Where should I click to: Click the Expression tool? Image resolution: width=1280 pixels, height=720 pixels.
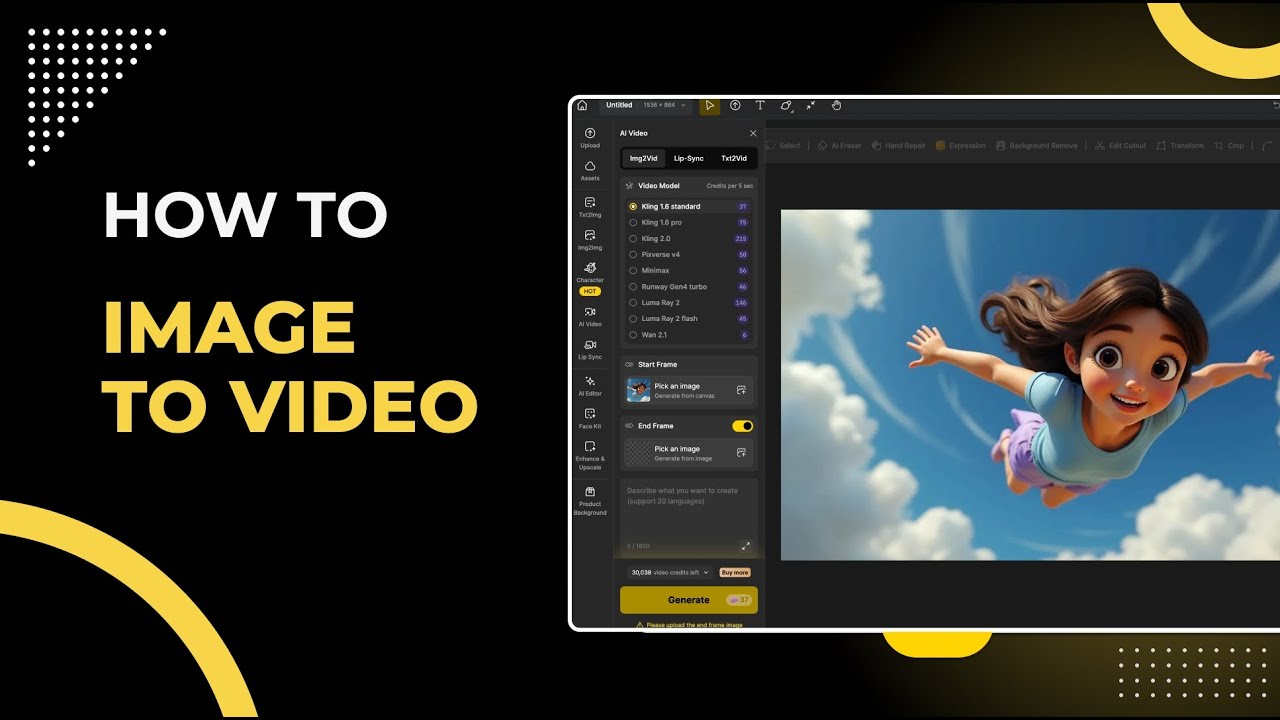961,146
